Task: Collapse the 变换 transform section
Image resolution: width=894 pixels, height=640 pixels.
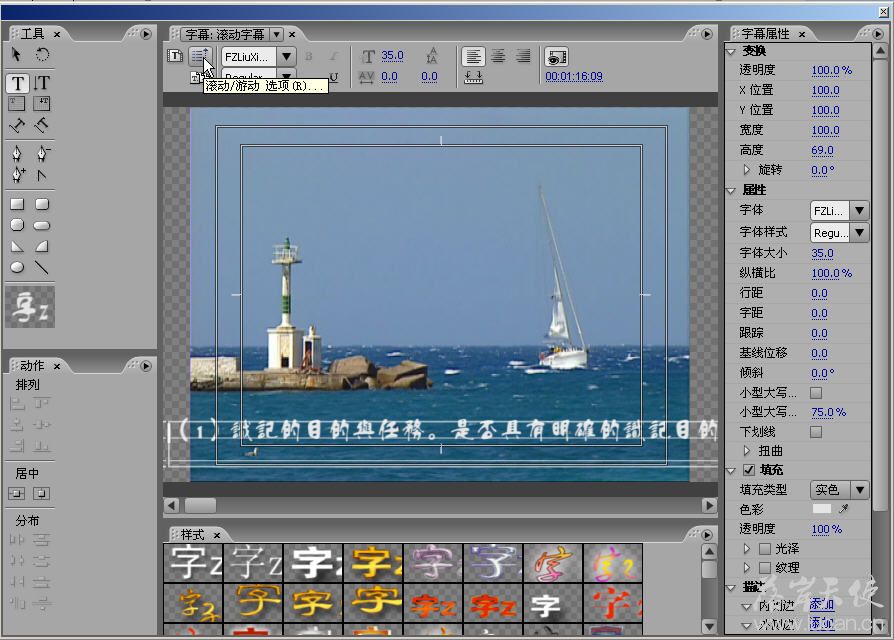Action: 732,51
